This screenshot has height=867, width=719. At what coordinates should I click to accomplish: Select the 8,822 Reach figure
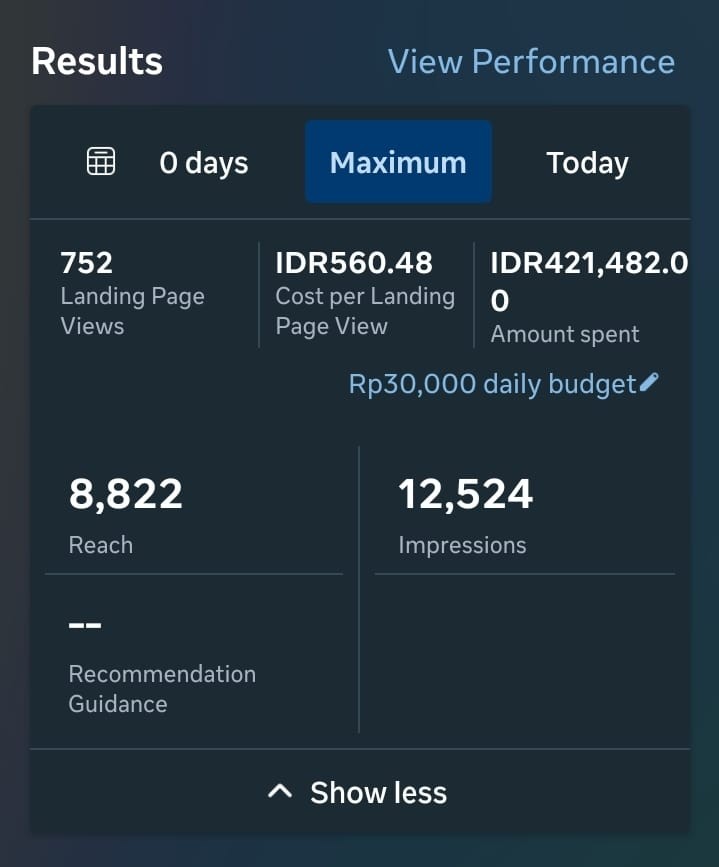(126, 494)
